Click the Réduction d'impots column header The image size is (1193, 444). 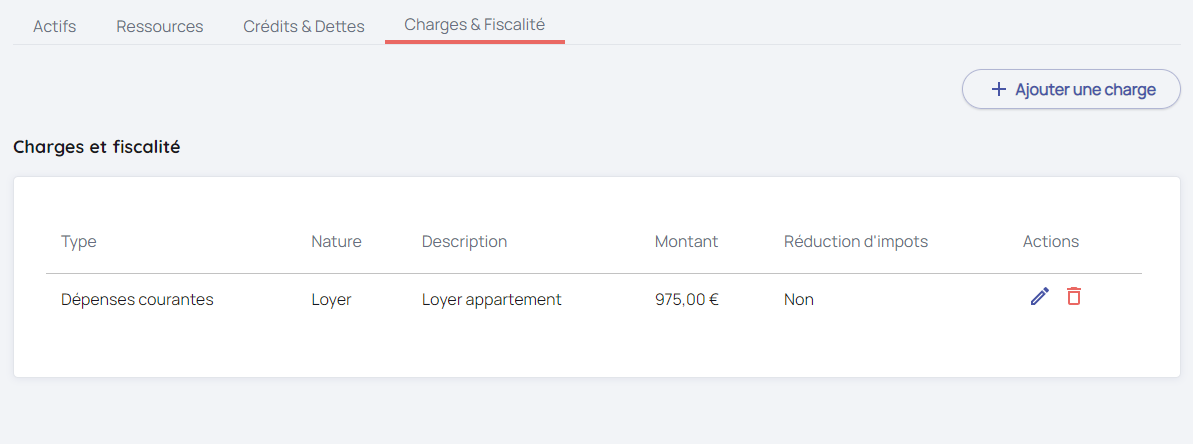(856, 241)
